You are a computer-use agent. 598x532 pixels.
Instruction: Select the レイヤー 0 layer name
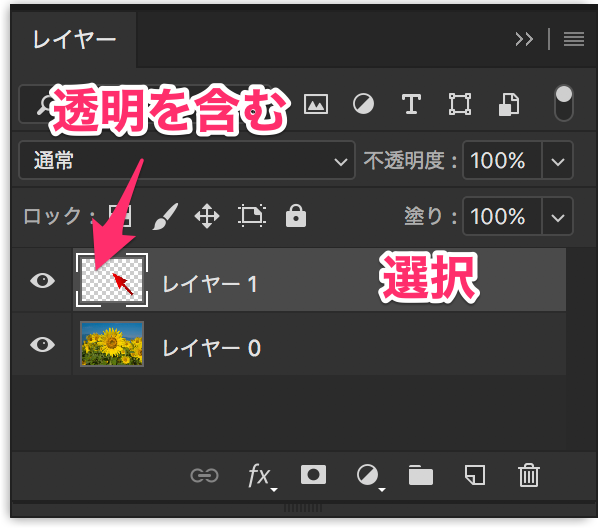[211, 348]
